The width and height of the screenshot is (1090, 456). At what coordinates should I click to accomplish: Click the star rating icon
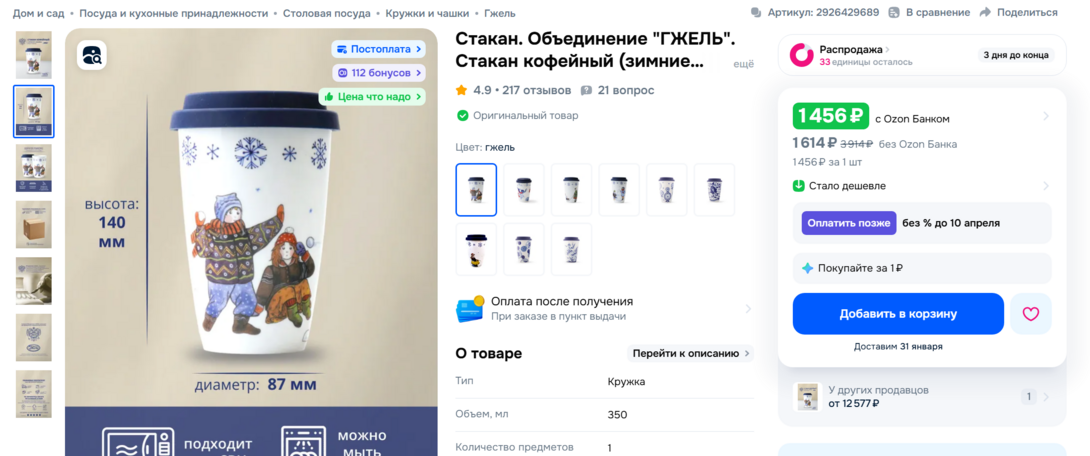pyautogui.click(x=461, y=90)
